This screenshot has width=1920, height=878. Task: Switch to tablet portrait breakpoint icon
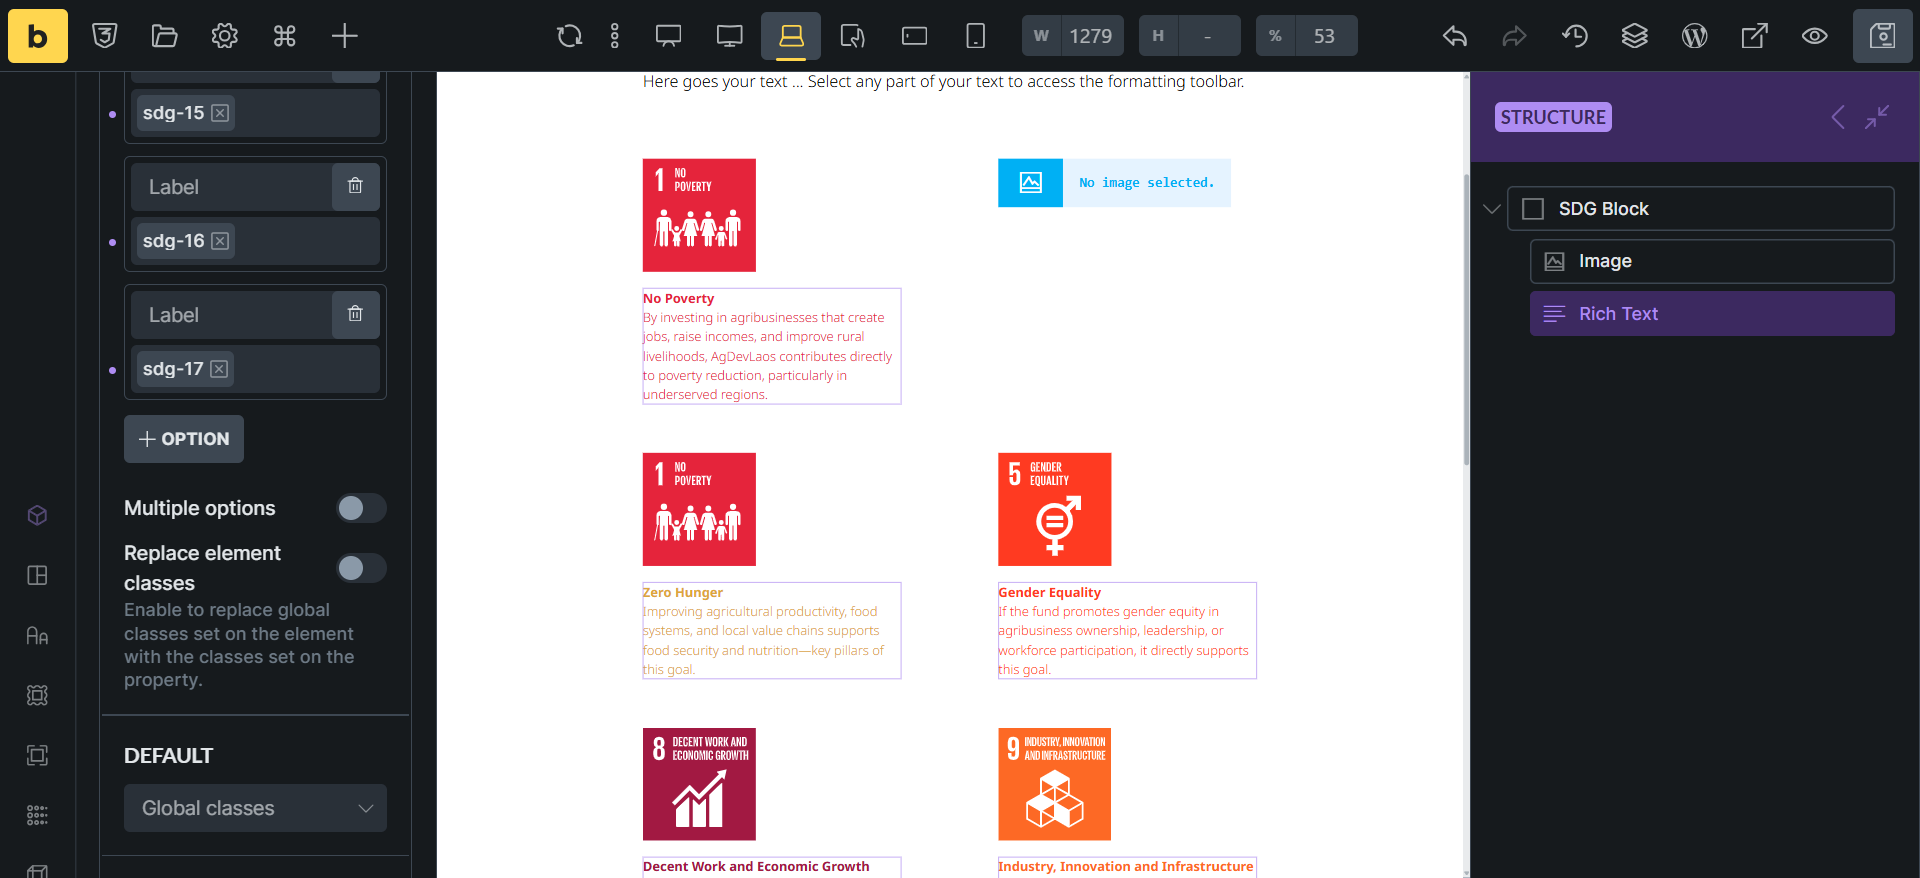click(852, 36)
